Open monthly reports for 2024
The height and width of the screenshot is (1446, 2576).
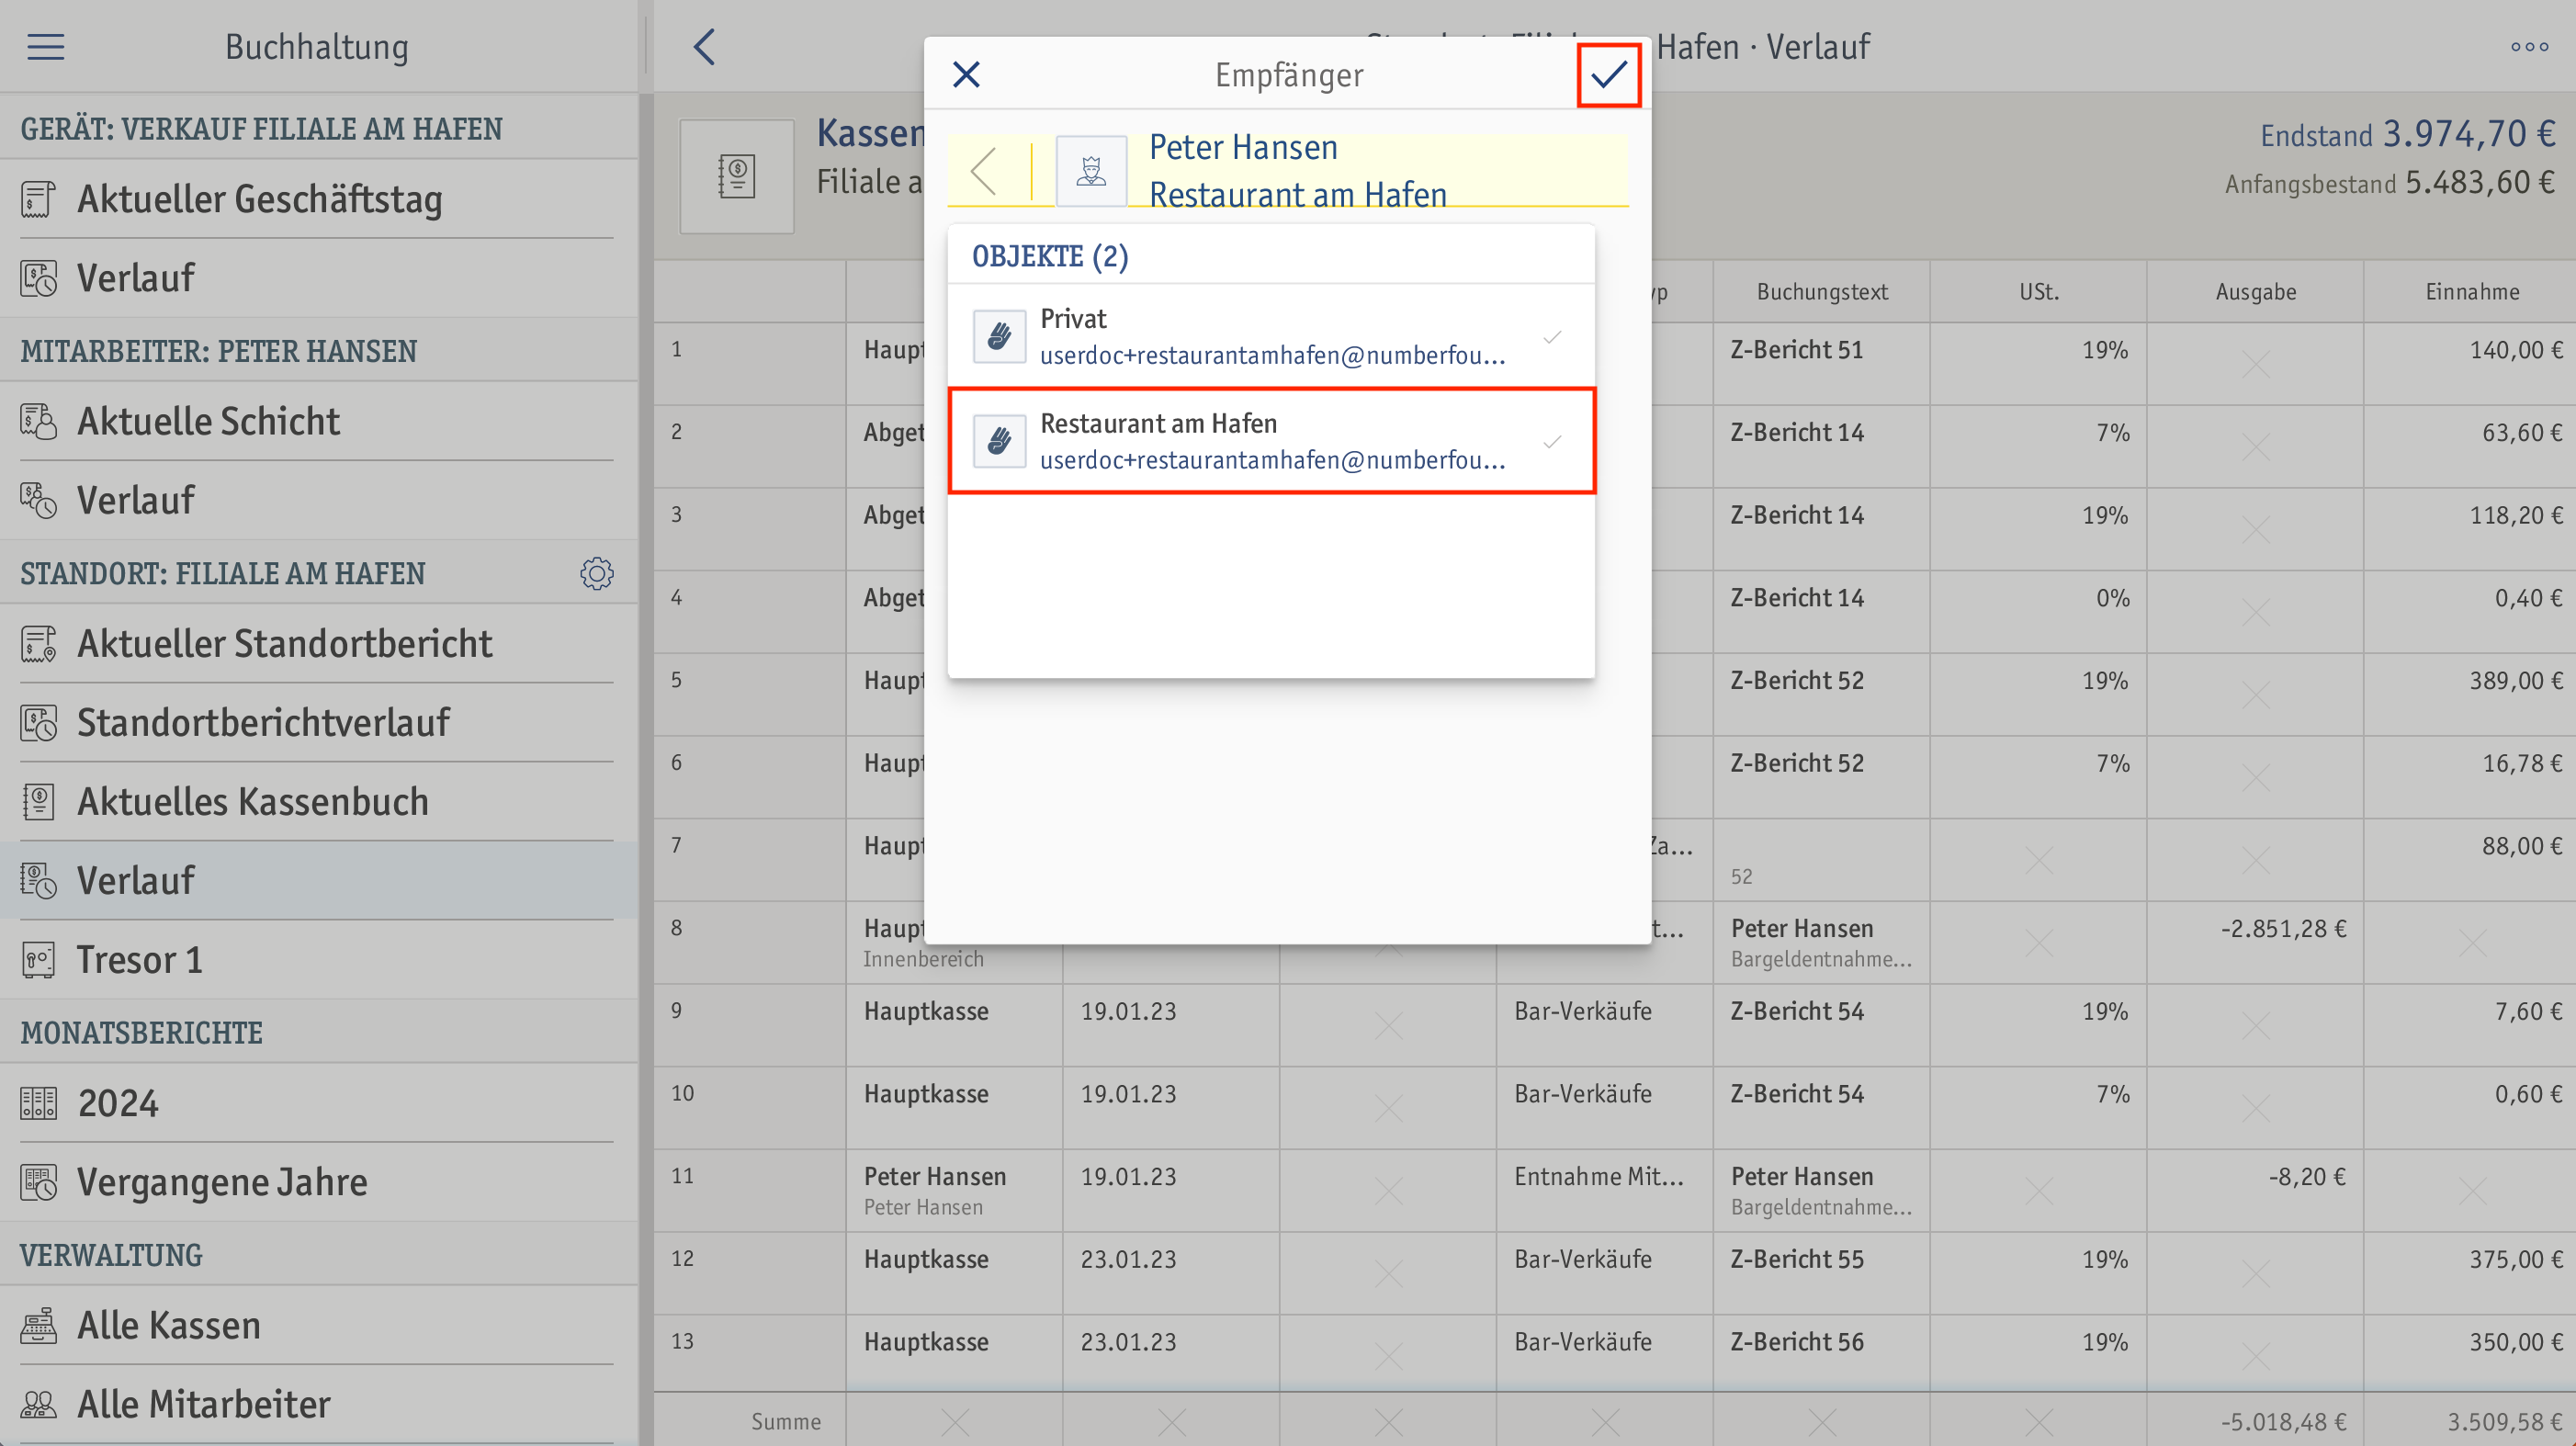pos(318,1104)
